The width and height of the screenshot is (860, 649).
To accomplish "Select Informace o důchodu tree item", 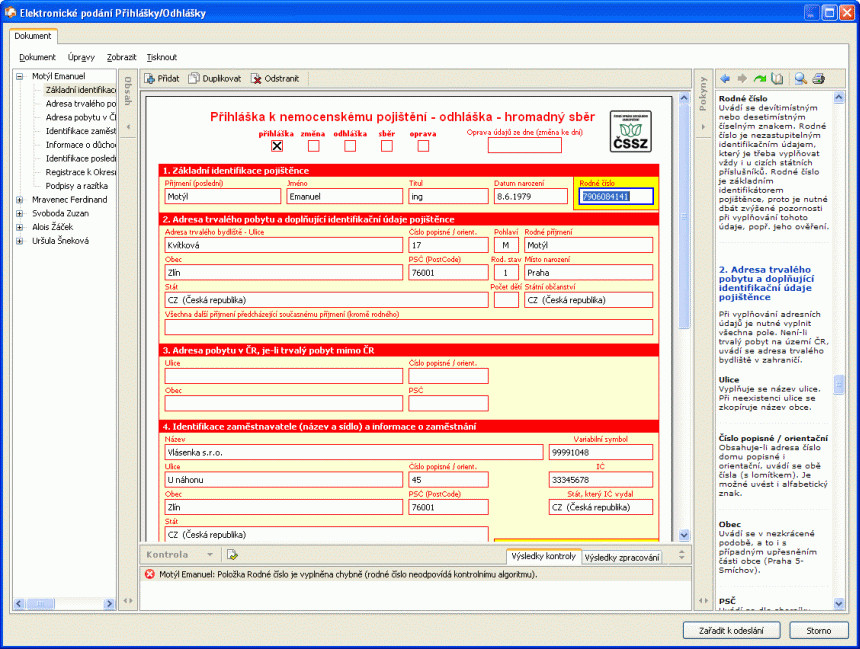I will 81,145.
